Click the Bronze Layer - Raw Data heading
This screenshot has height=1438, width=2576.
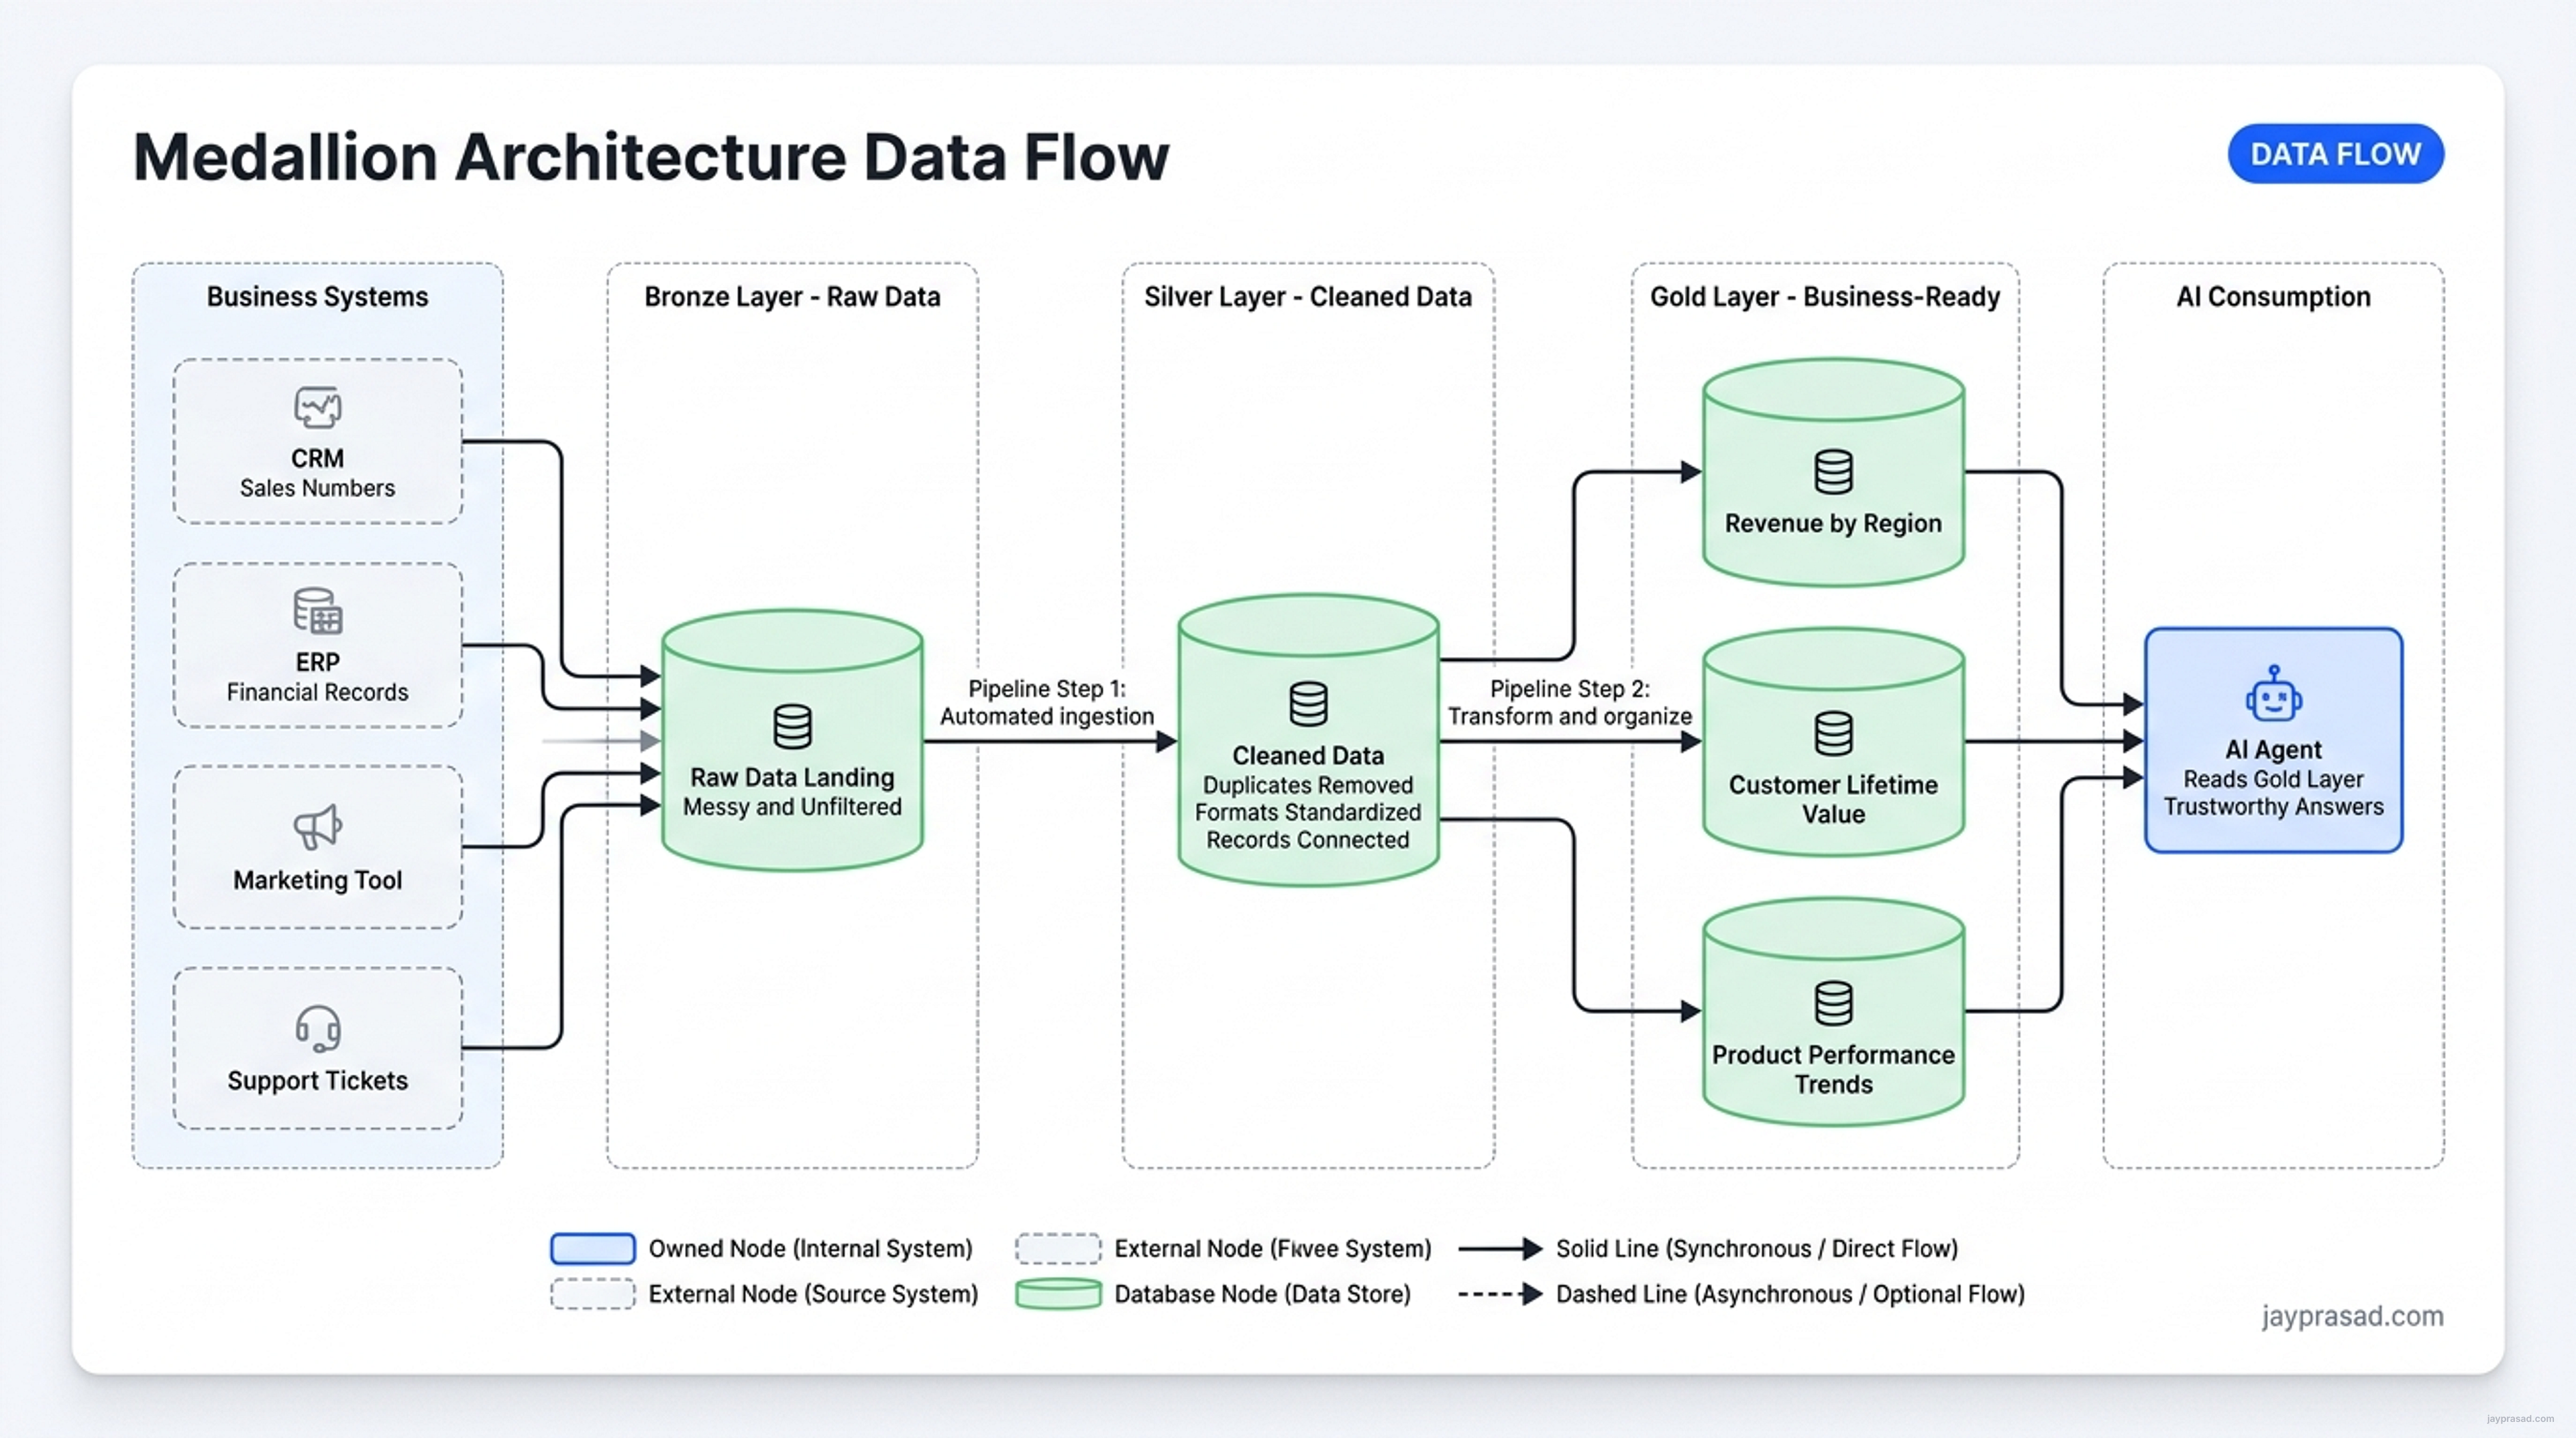click(792, 297)
